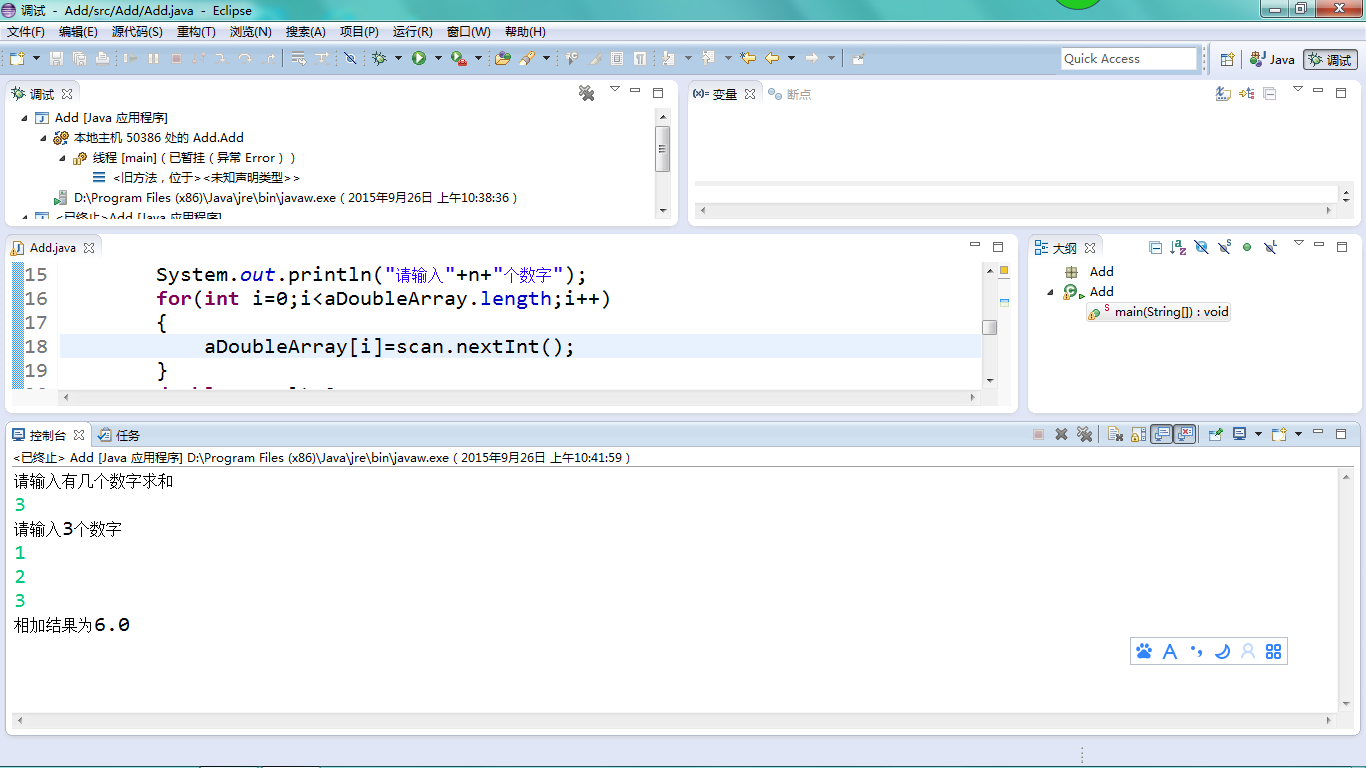Toggle punctuation mode on IME toolbar

1196,651
